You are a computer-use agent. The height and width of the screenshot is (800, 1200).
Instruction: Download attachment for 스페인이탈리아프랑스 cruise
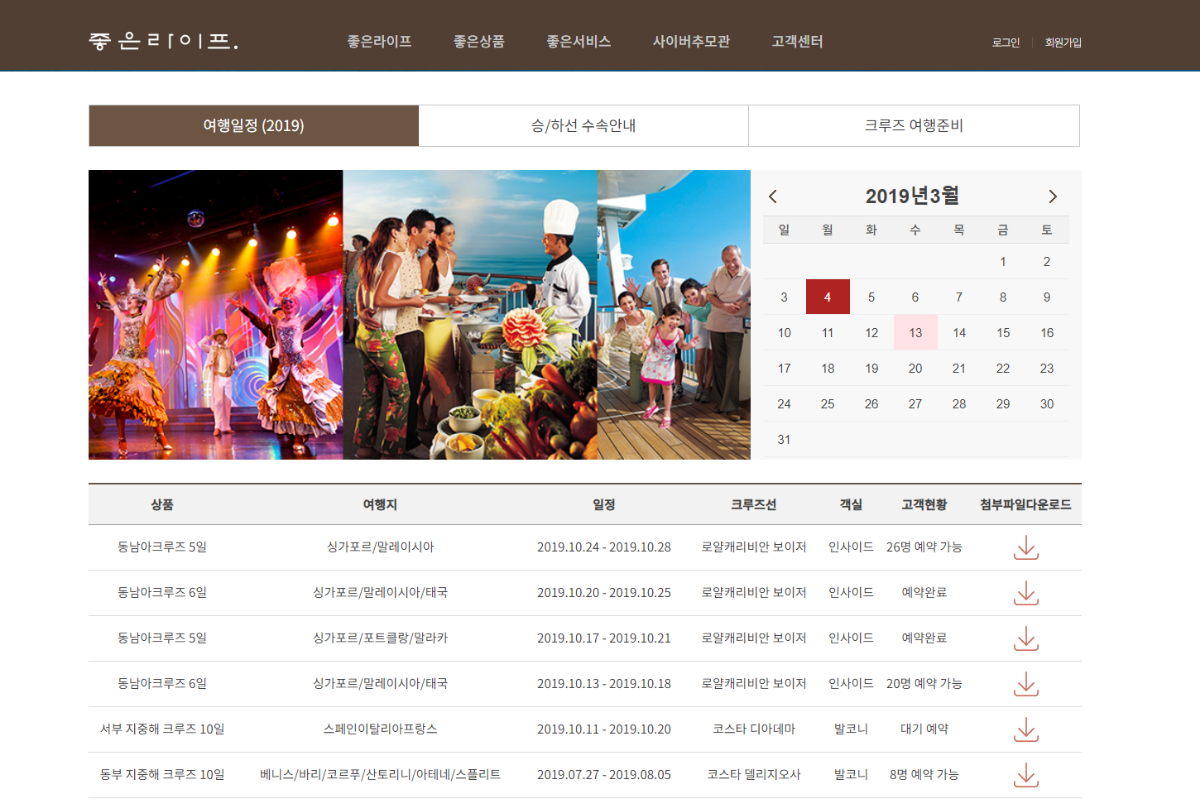click(x=1026, y=729)
